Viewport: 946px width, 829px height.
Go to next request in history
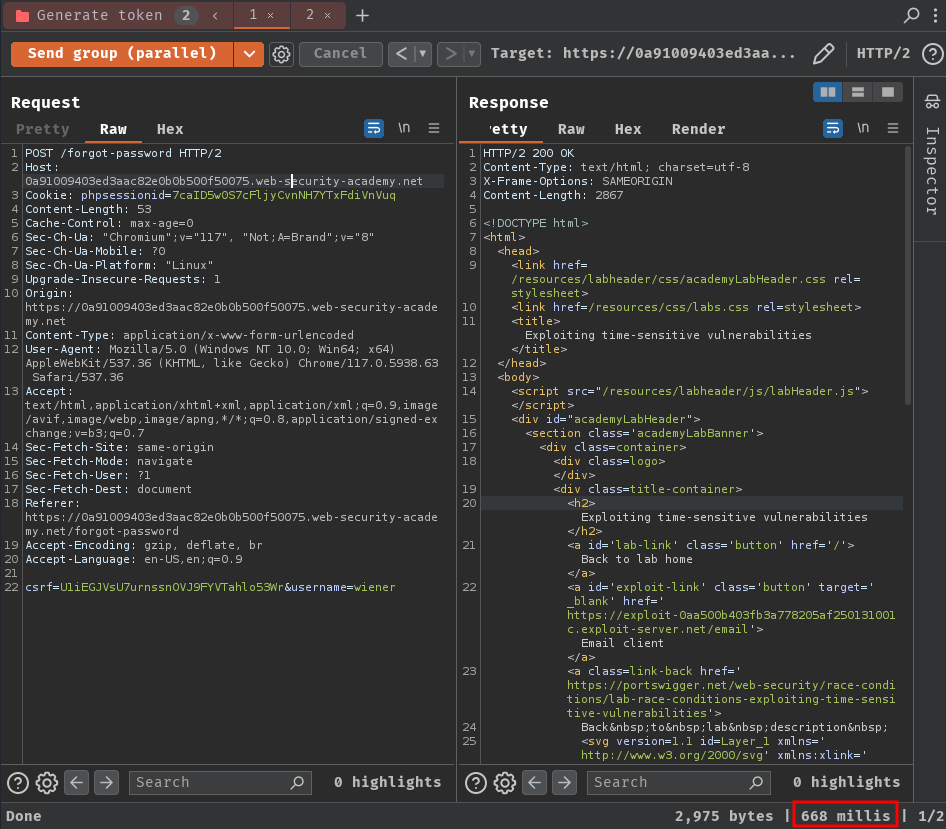[451, 54]
